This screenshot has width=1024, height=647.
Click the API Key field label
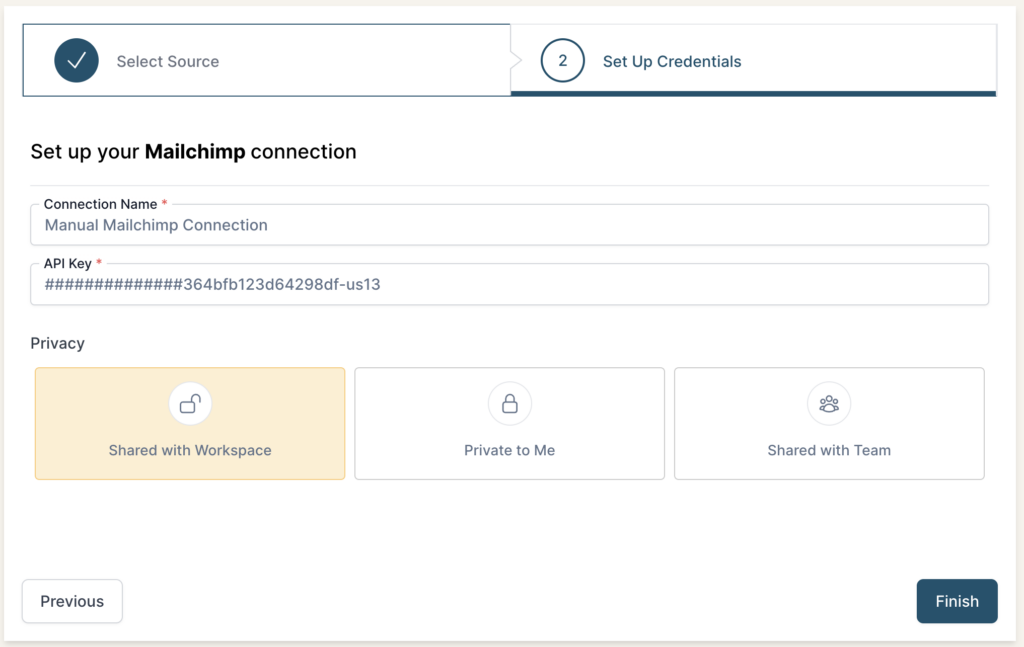pyautogui.click(x=68, y=264)
